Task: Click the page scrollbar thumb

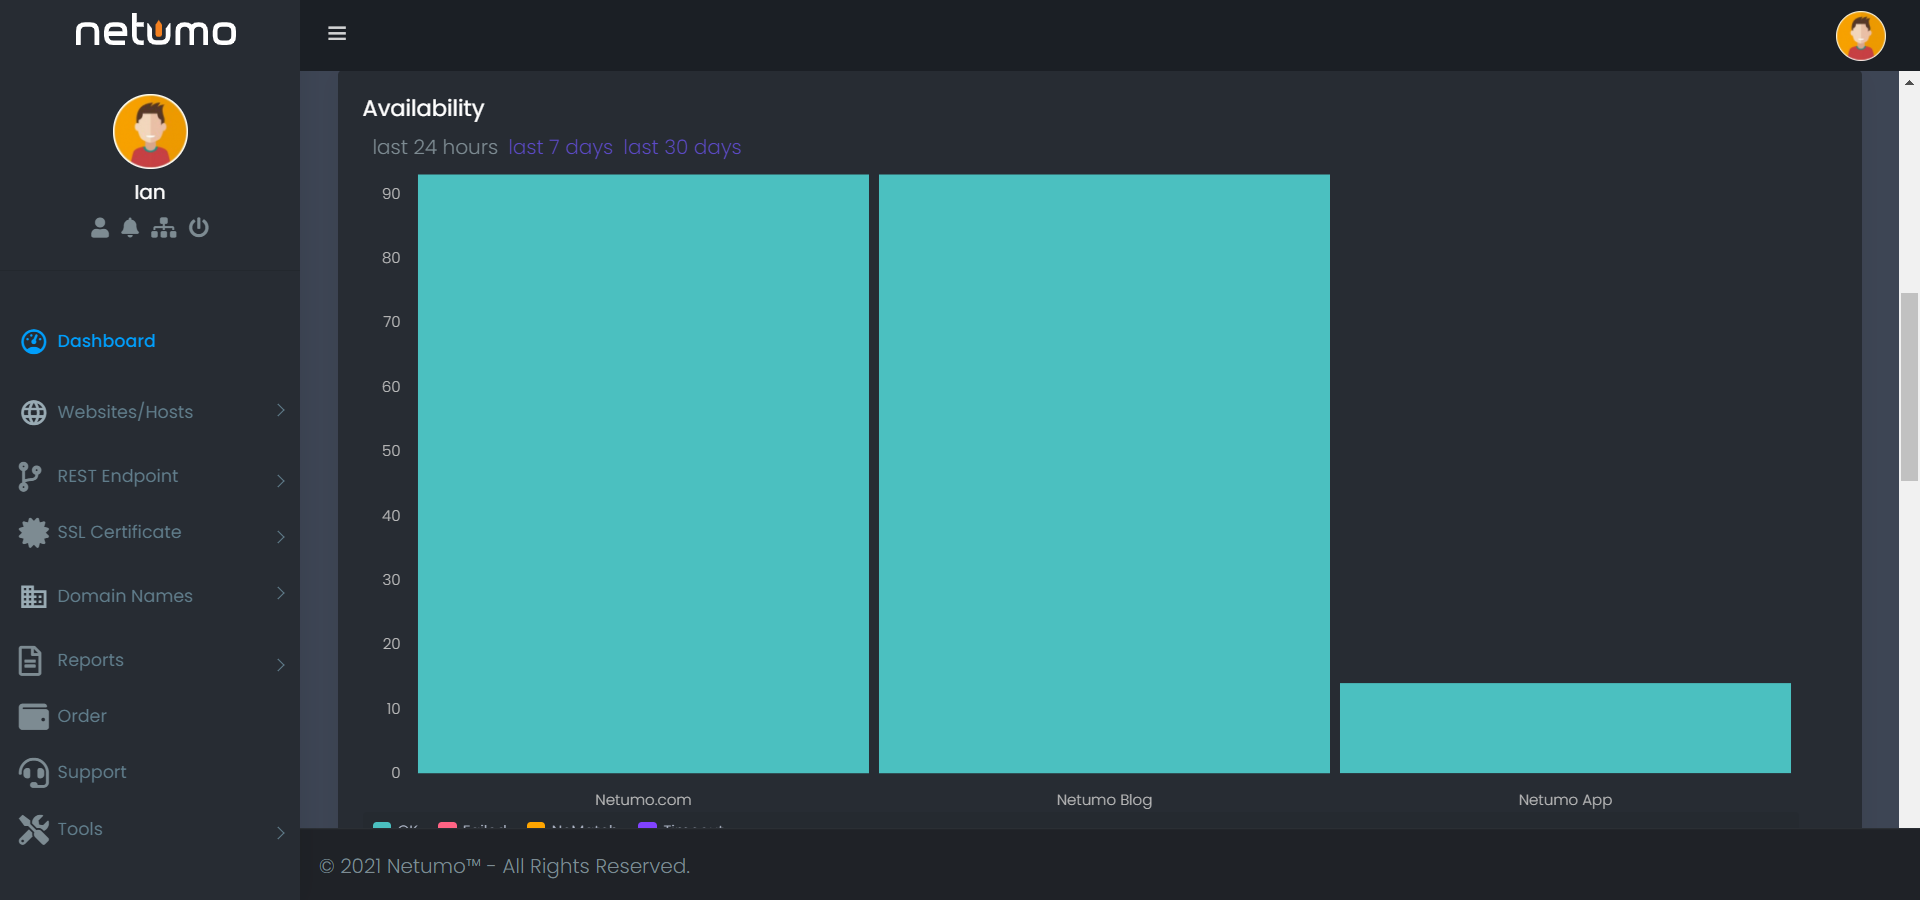Action: click(x=1910, y=387)
